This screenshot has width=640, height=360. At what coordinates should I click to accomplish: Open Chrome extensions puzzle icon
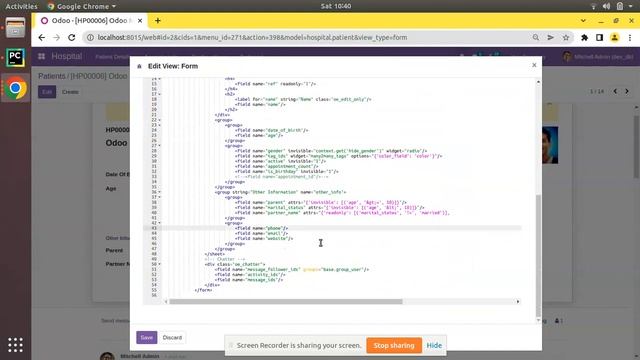coord(584,37)
